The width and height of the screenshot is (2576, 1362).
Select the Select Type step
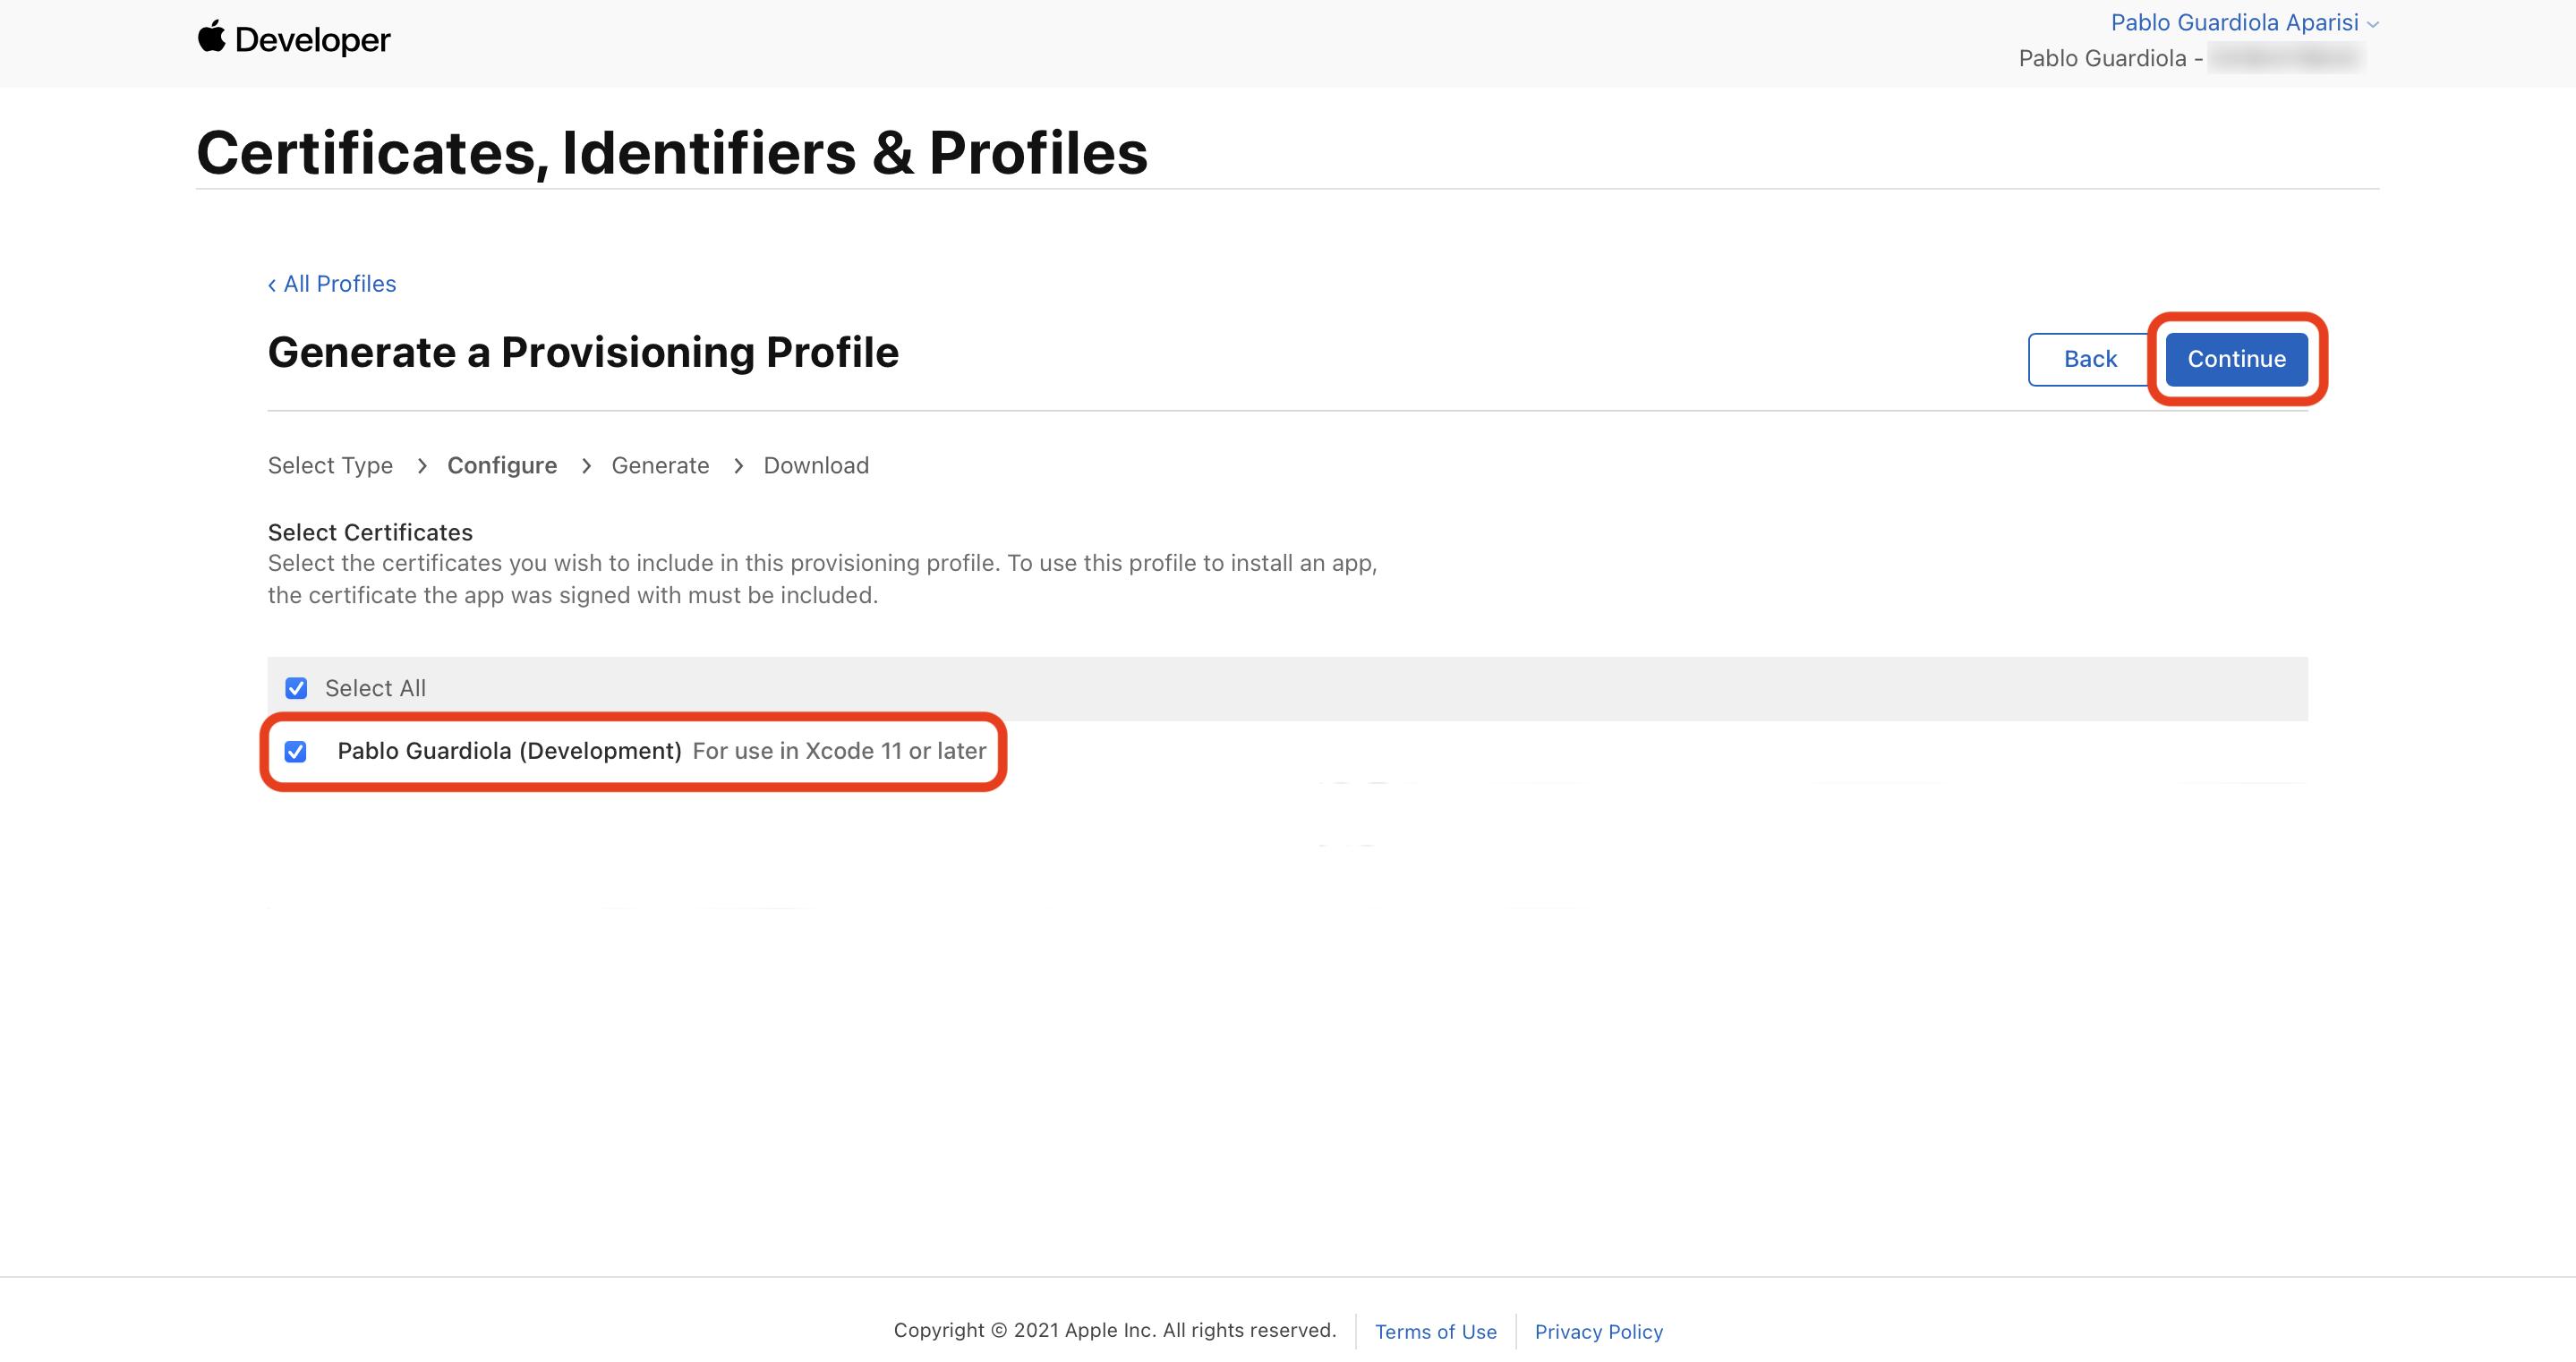330,466
